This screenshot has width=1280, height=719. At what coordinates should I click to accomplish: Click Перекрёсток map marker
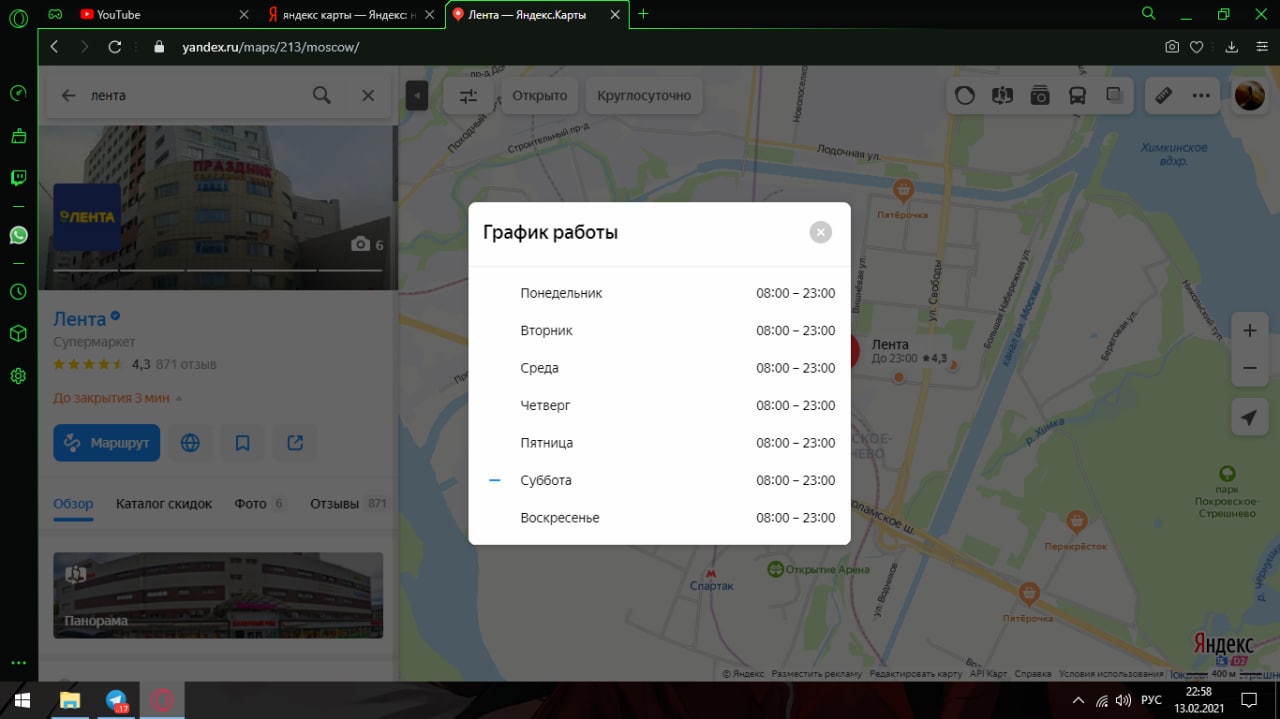[x=1076, y=522]
